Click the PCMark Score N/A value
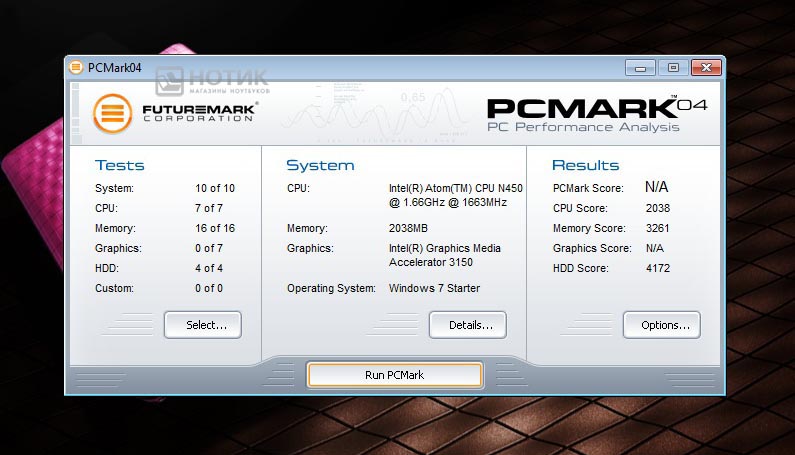The width and height of the screenshot is (795, 455). pos(656,187)
